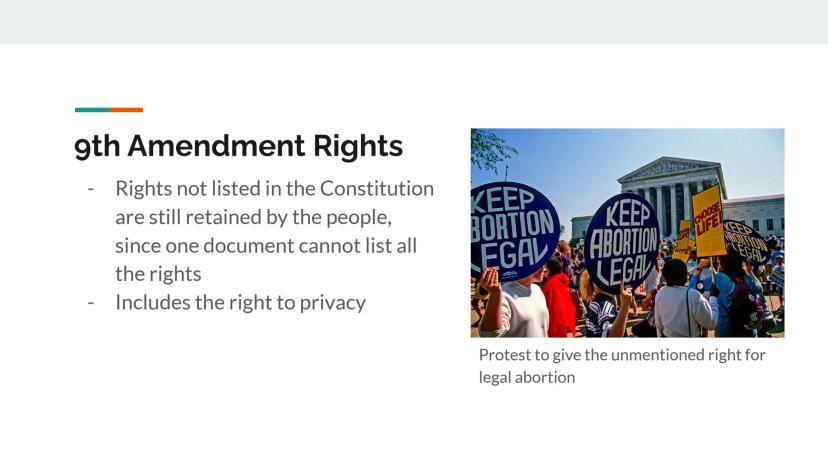Click the word "privacy" in the second bullet
The width and height of the screenshot is (828, 466).
tap(333, 302)
